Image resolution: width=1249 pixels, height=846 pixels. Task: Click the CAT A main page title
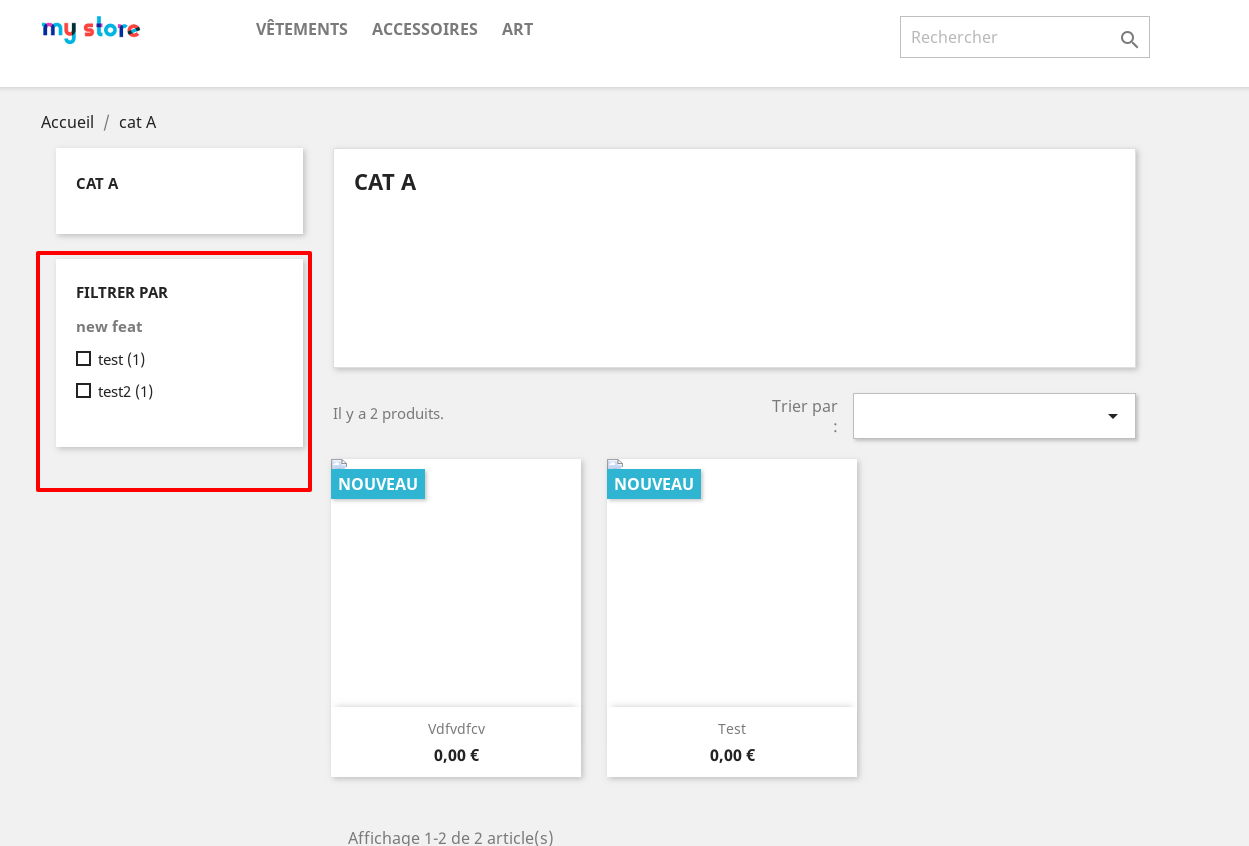coord(385,182)
